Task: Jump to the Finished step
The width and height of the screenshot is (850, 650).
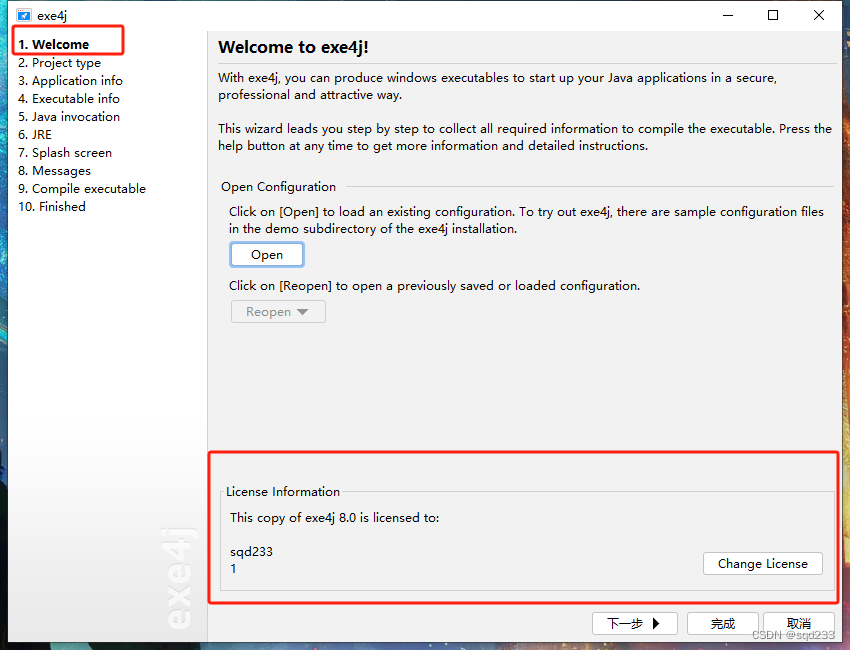Action: click(x=51, y=207)
